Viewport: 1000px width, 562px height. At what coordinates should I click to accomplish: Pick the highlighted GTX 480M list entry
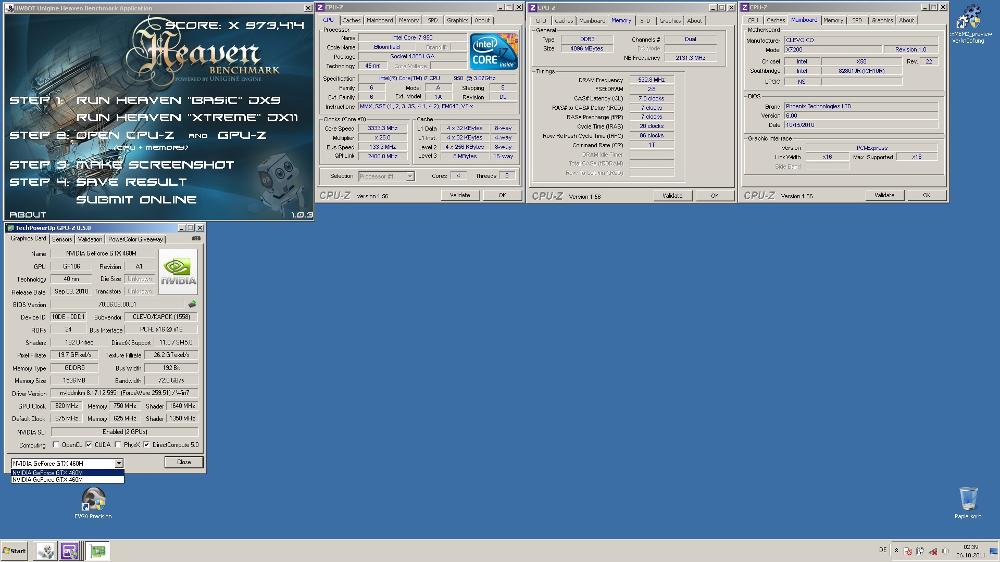(x=68, y=473)
